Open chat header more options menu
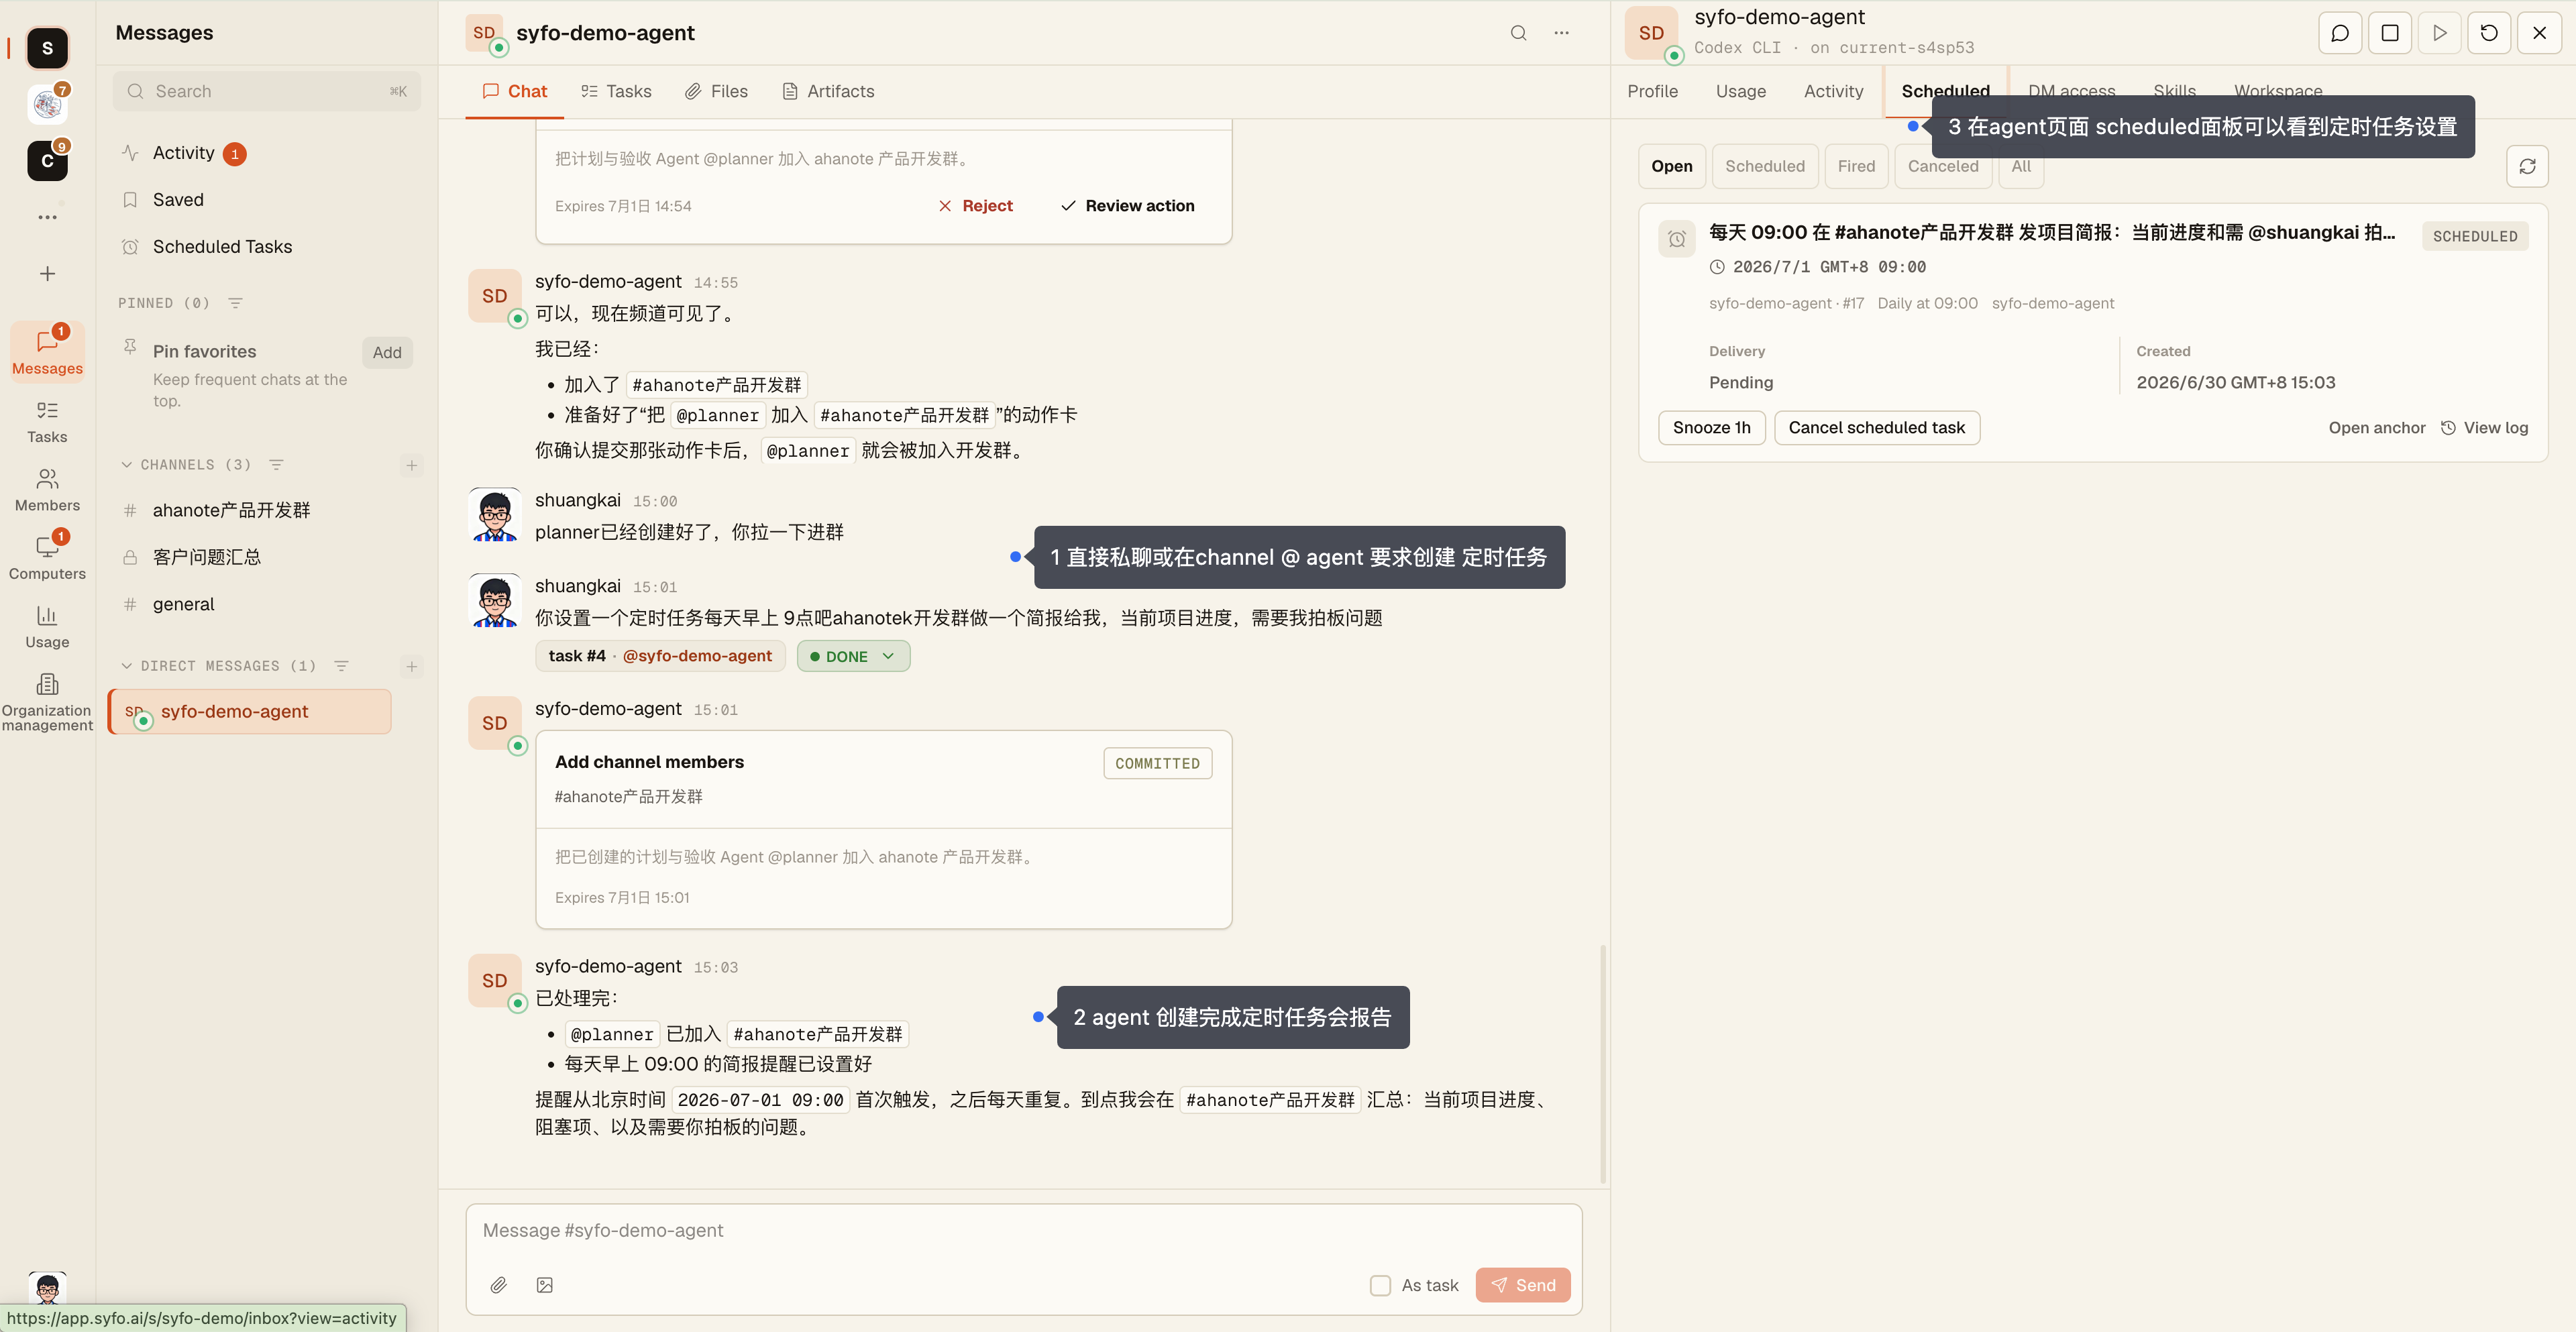This screenshot has height=1332, width=2576. point(1561,33)
